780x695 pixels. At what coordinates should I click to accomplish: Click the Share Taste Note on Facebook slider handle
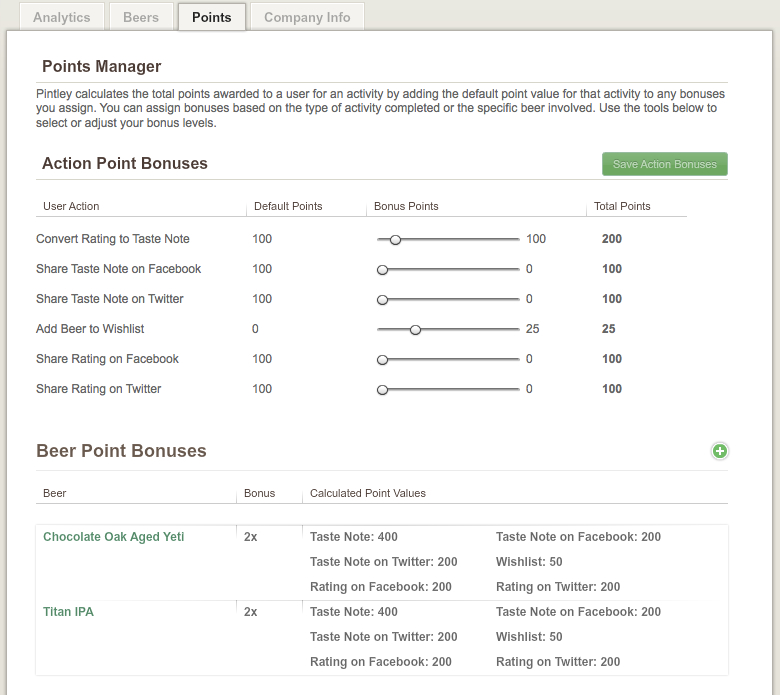pos(382,270)
